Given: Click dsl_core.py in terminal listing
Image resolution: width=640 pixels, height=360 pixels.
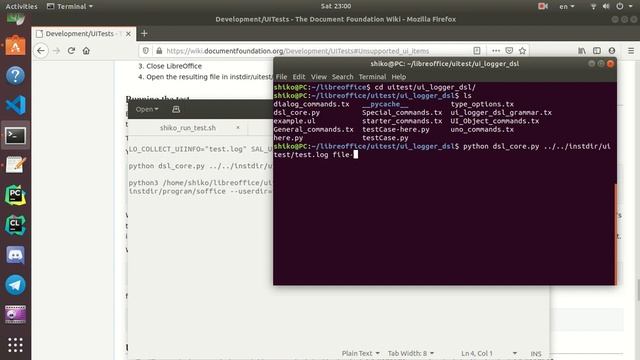Looking at the screenshot, I should coord(297,113).
